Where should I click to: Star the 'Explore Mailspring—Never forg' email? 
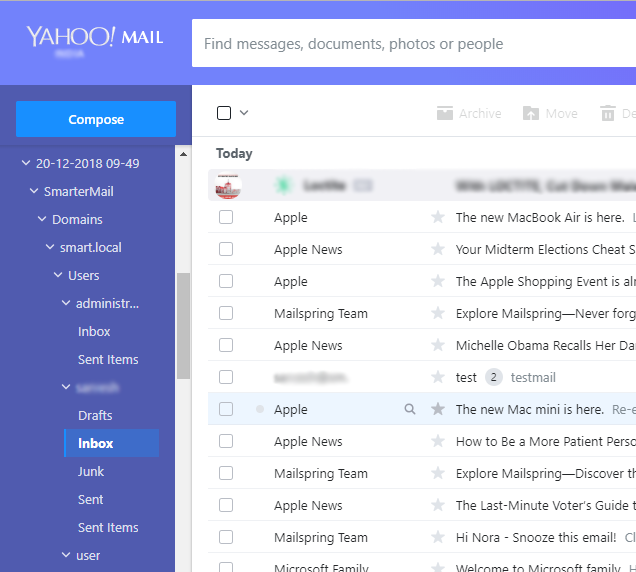point(438,313)
